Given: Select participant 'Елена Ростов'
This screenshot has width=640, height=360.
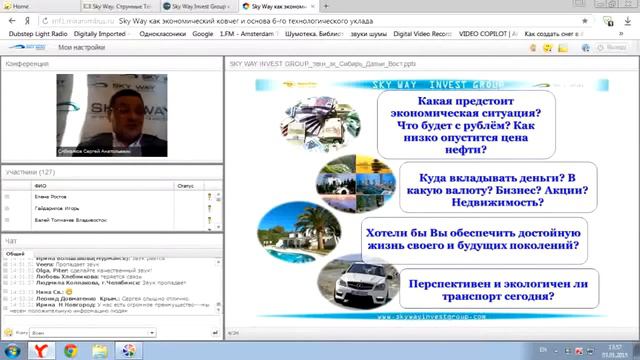Looking at the screenshot, I should (x=51, y=197).
